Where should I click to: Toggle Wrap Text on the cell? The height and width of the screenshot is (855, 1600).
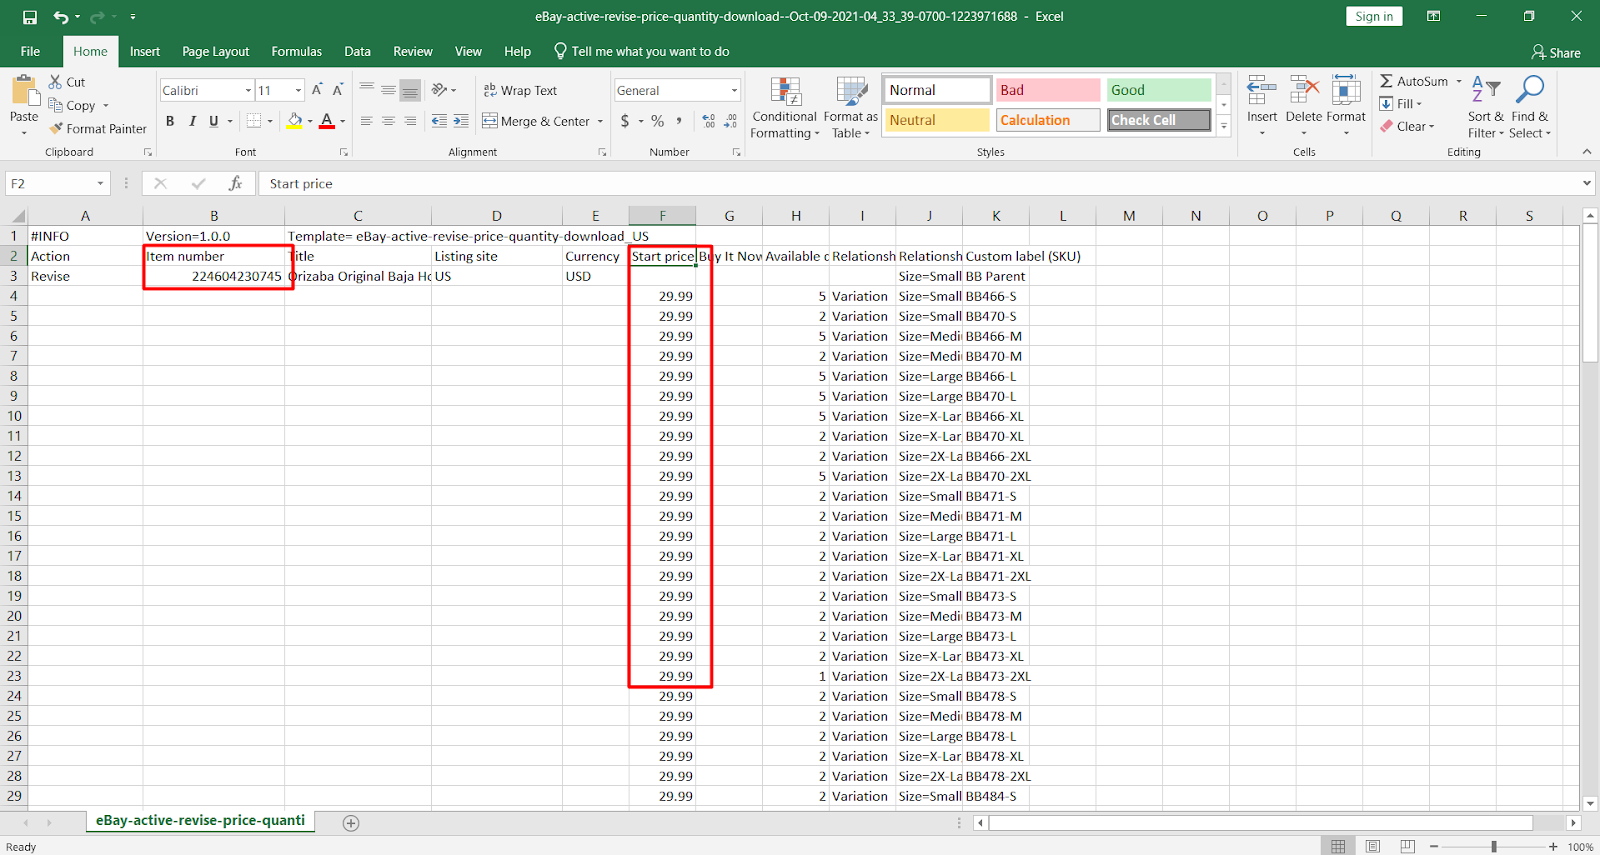point(520,90)
